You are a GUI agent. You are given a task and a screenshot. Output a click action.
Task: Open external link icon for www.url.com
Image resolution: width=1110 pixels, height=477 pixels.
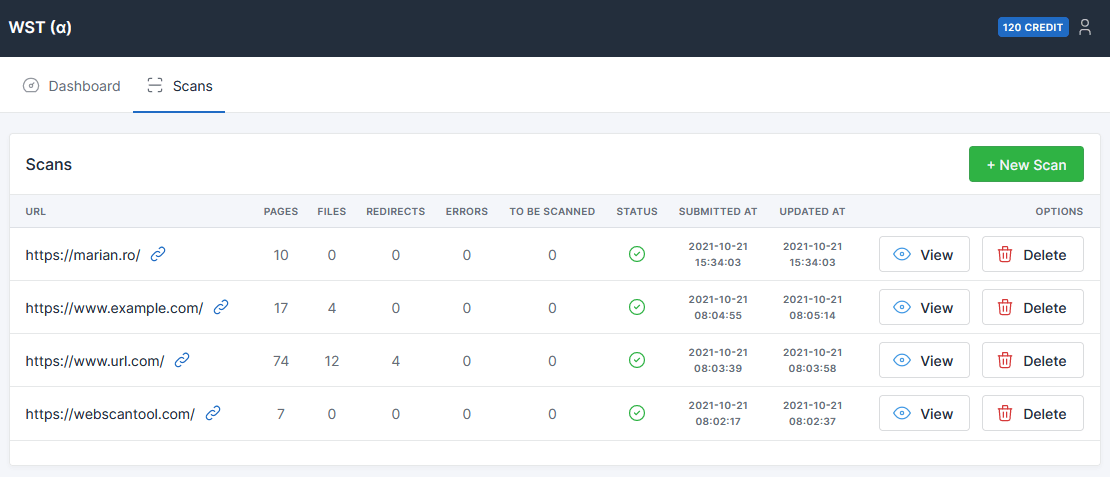coord(182,360)
